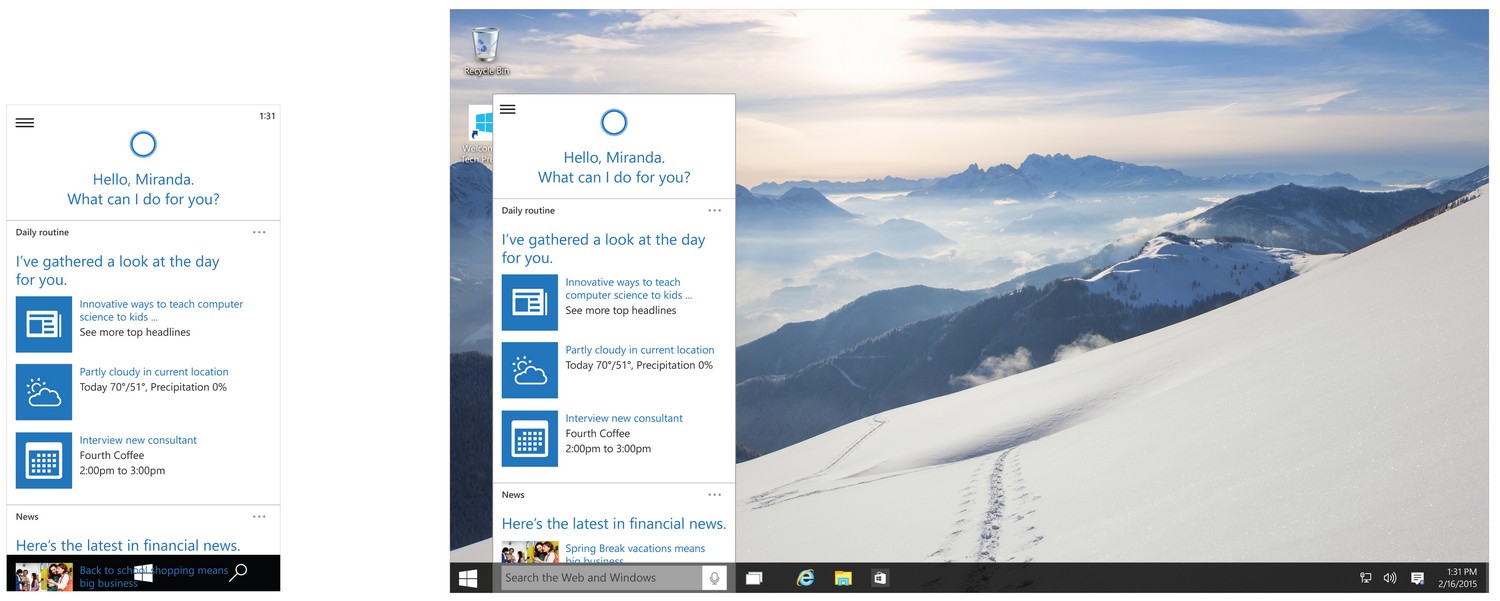The image size is (1500, 601).
Task: Open calendar tile in desktop Cortana panel
Action: [530, 438]
